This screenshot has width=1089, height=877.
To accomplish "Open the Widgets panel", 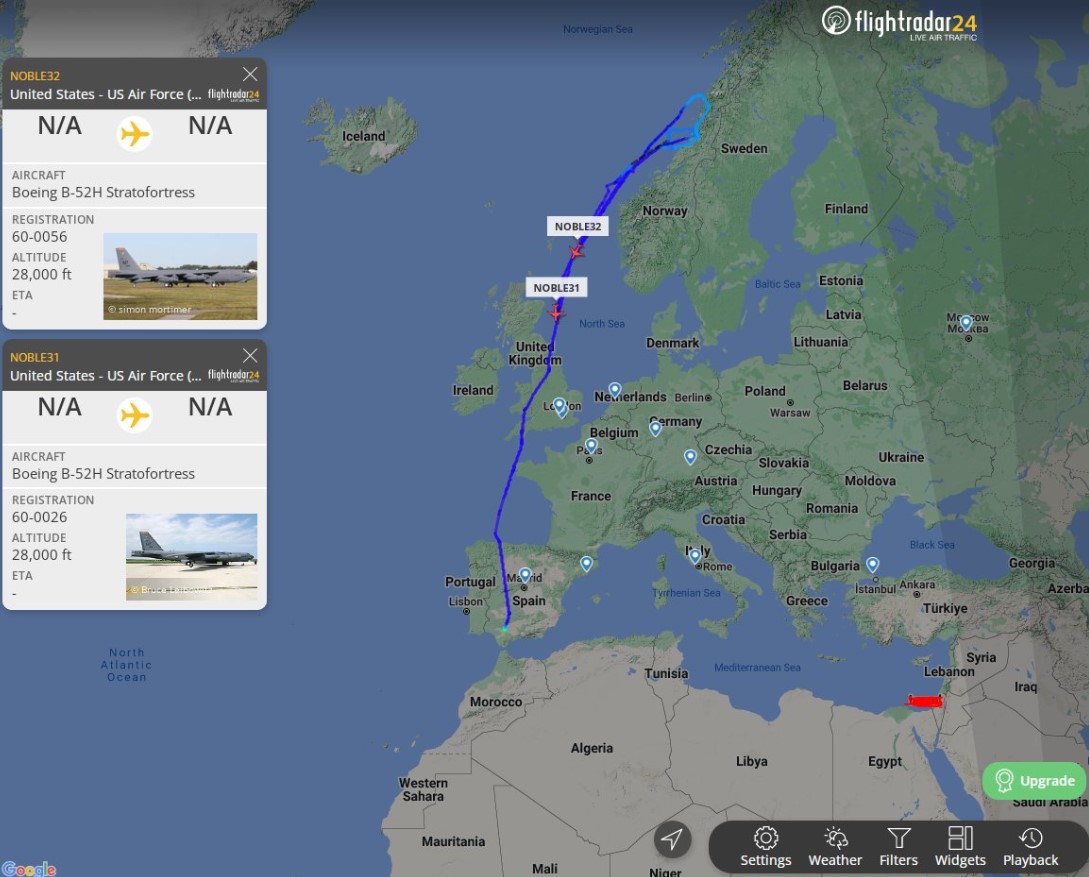I will tap(960, 846).
